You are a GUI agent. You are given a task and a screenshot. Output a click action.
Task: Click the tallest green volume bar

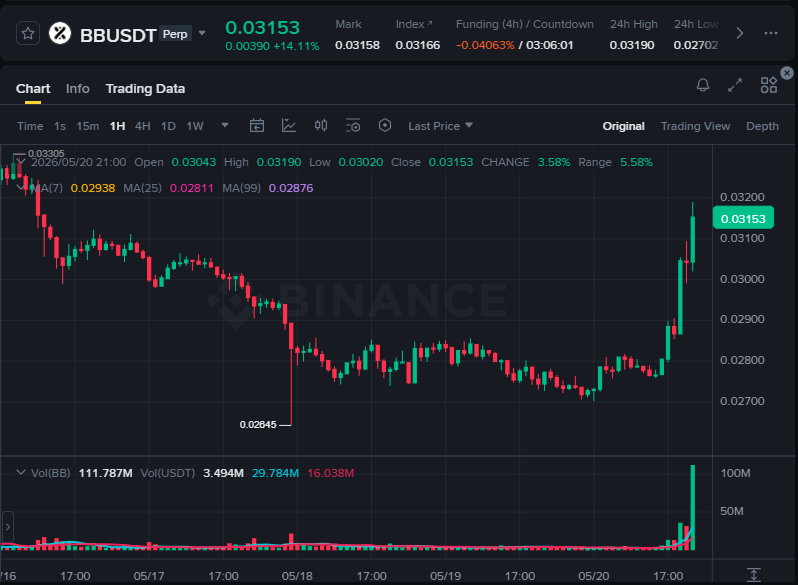click(692, 507)
